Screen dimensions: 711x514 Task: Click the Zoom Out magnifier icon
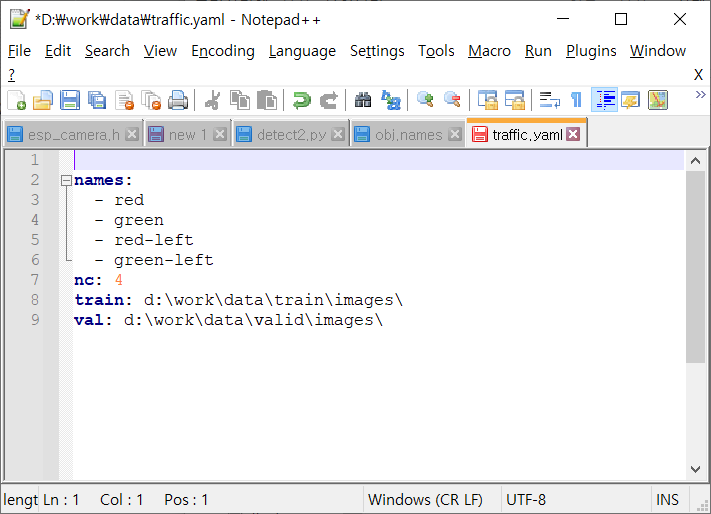point(452,100)
